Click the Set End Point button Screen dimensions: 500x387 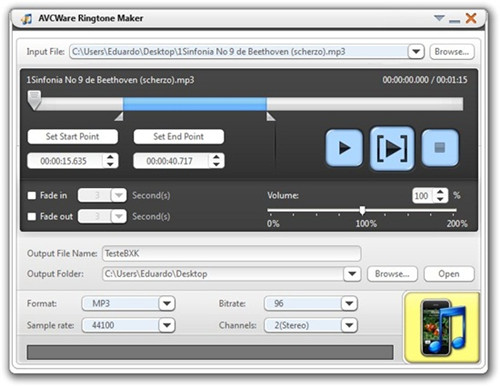pos(178,136)
